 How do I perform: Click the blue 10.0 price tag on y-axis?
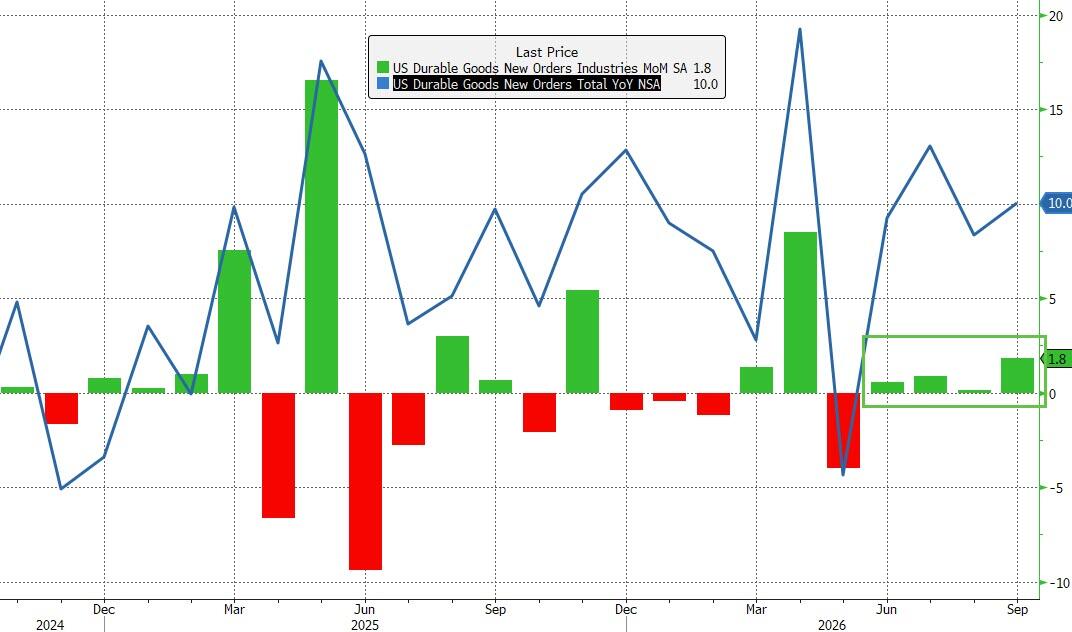(1057, 203)
